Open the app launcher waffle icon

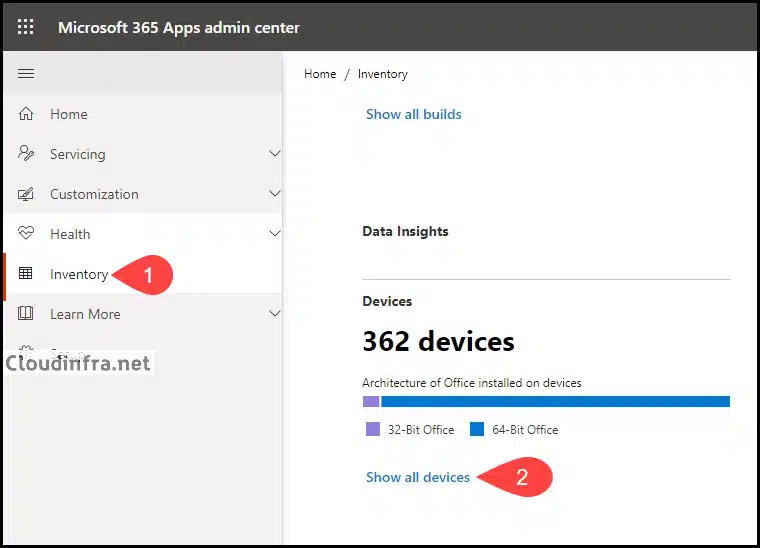(26, 27)
